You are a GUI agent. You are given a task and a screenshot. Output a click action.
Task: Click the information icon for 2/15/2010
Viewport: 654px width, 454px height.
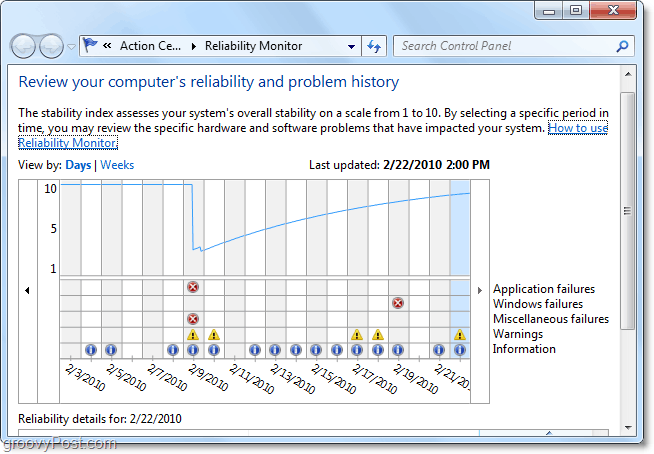316,350
